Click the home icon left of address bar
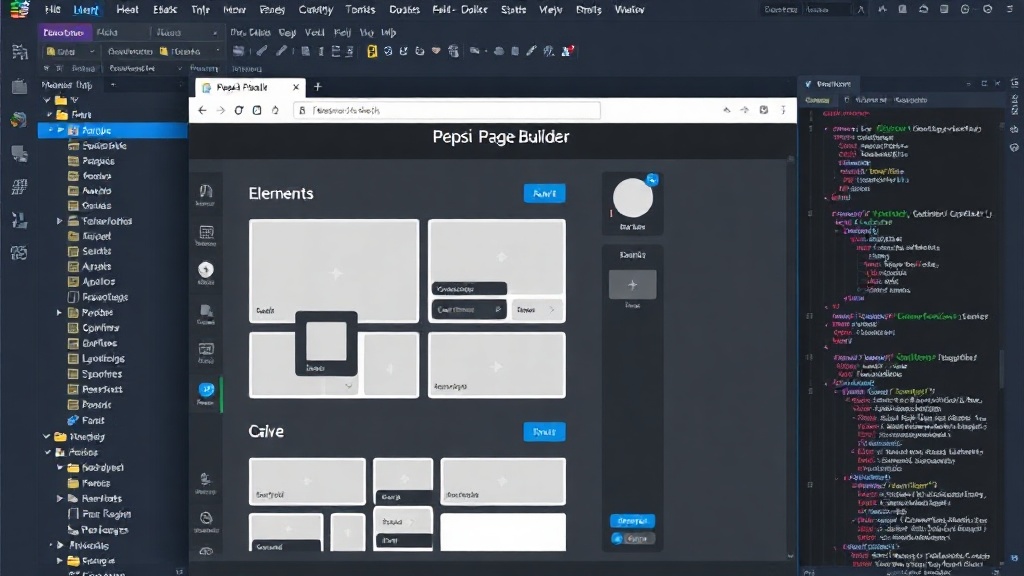This screenshot has width=1024, height=576. [276, 110]
